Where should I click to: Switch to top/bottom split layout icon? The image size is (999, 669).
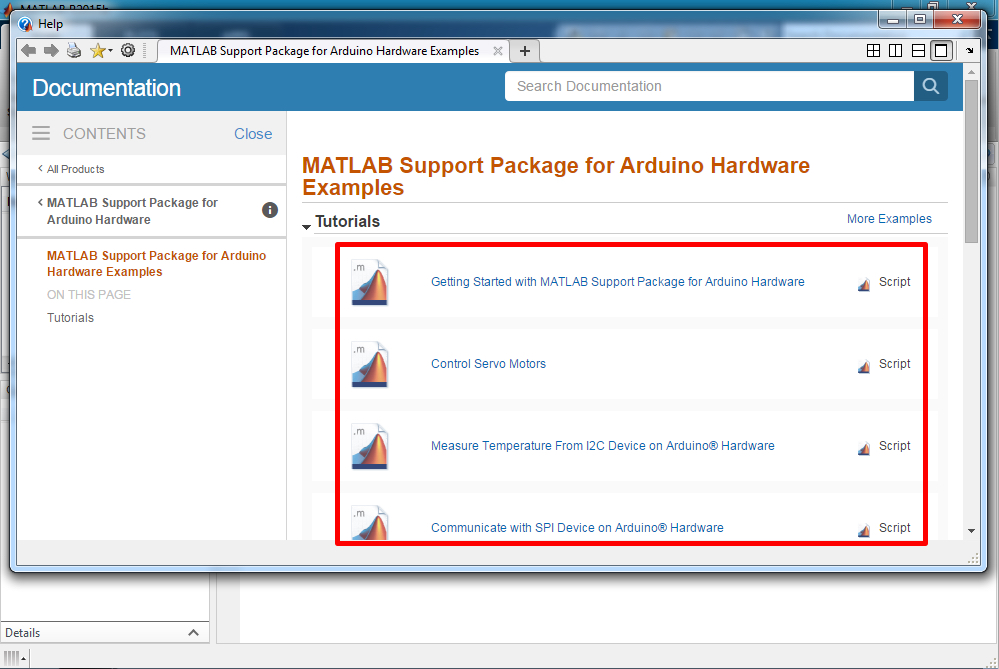[918, 51]
